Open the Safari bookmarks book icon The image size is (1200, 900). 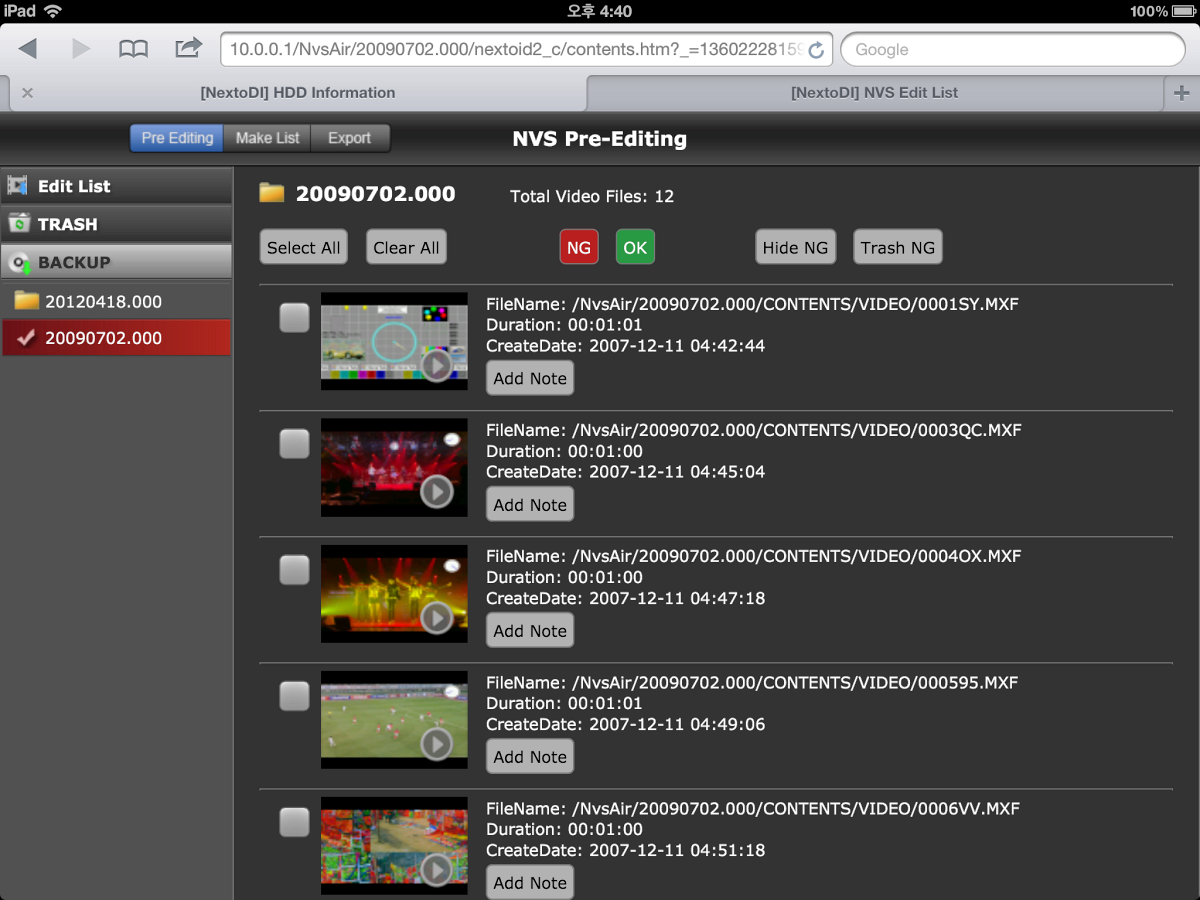point(133,49)
